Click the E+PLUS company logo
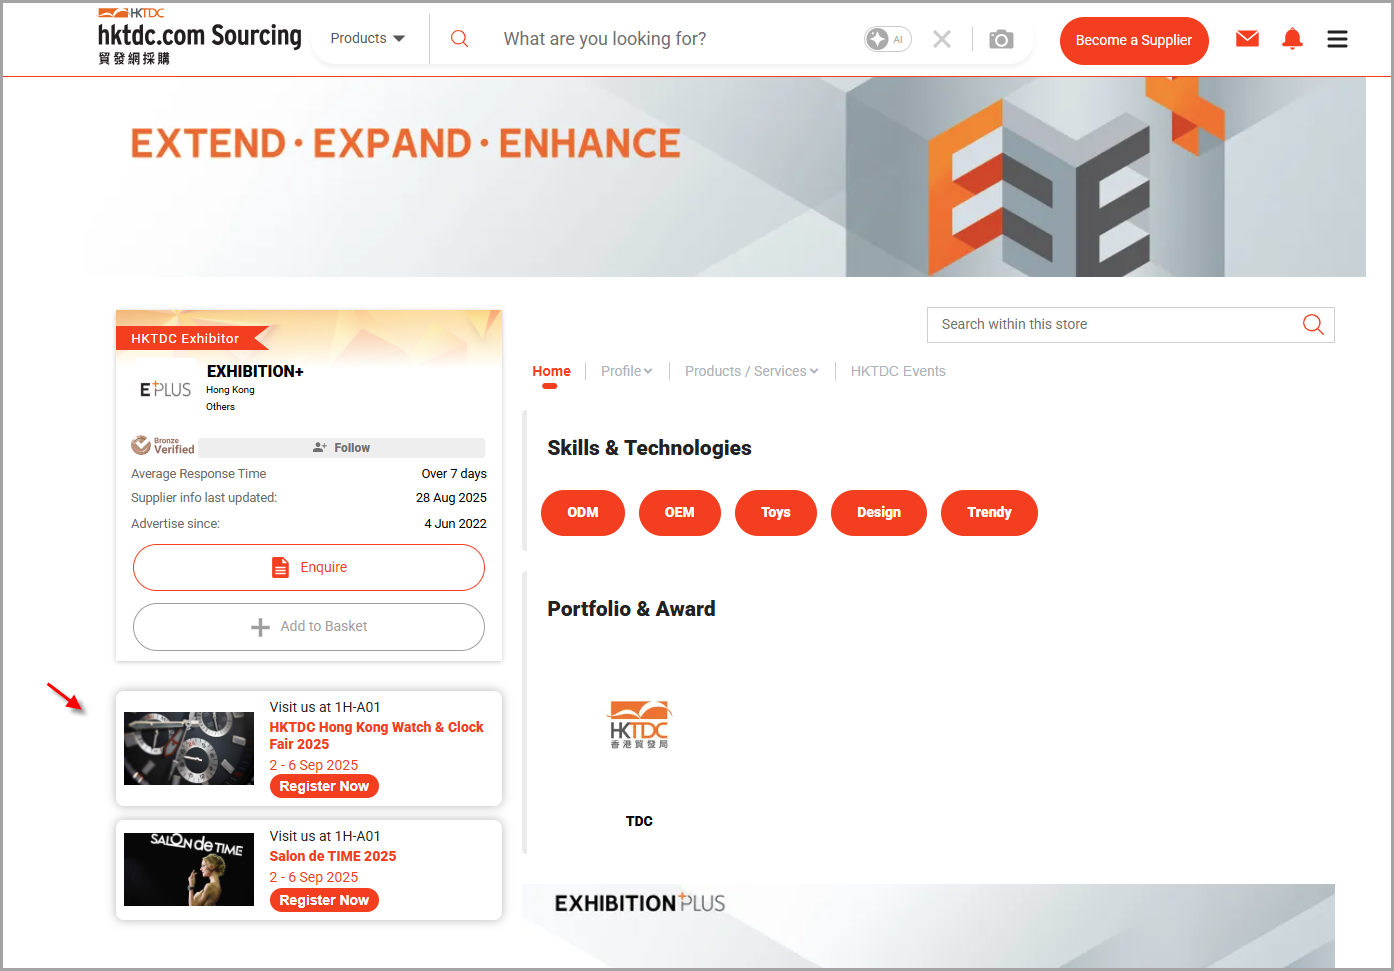 coord(165,389)
